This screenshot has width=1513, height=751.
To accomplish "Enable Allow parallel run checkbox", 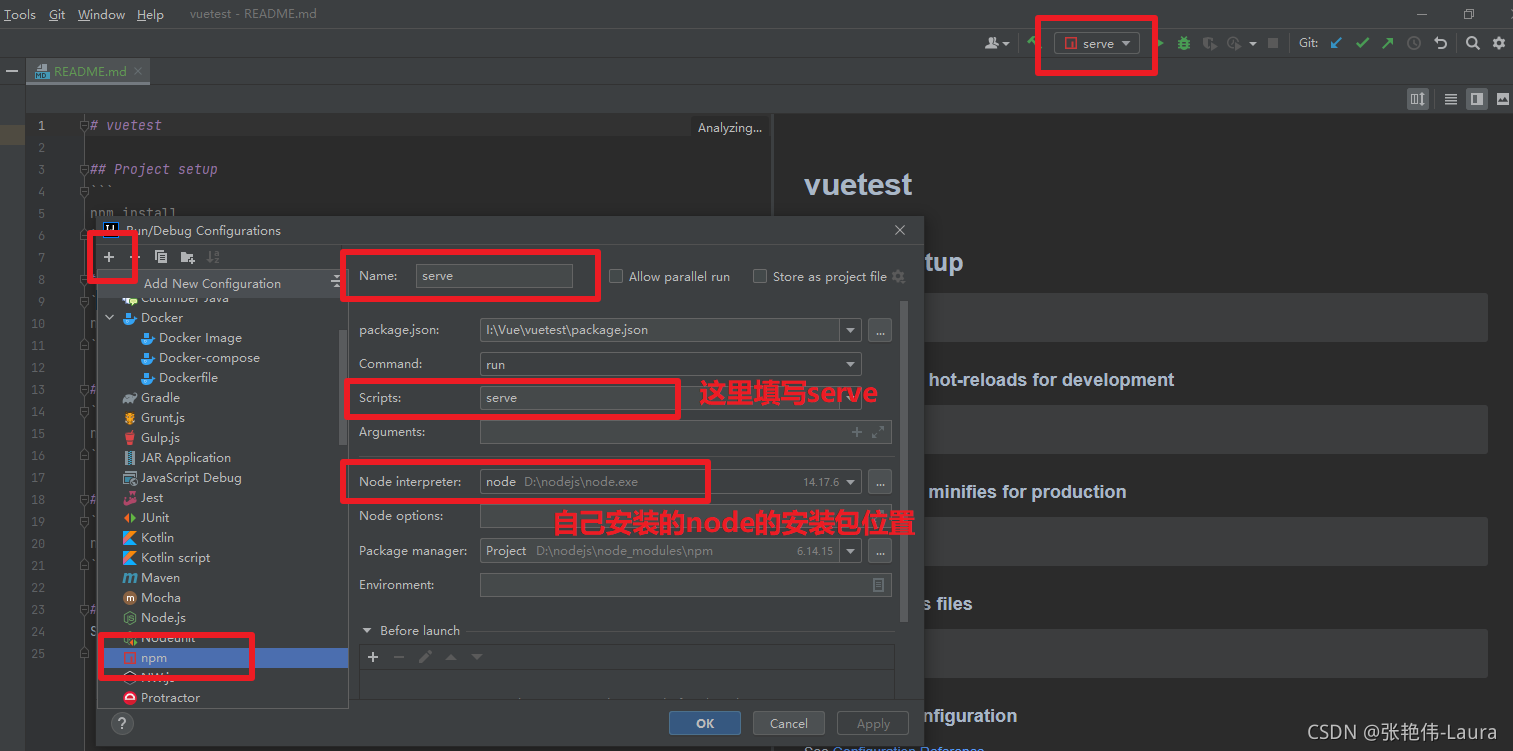I will point(616,276).
